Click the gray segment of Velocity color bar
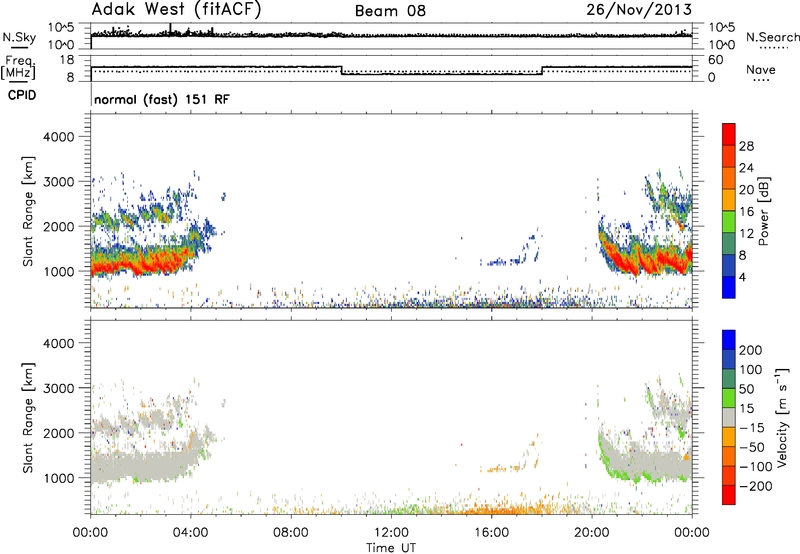This screenshot has width=800, height=554. click(x=729, y=417)
